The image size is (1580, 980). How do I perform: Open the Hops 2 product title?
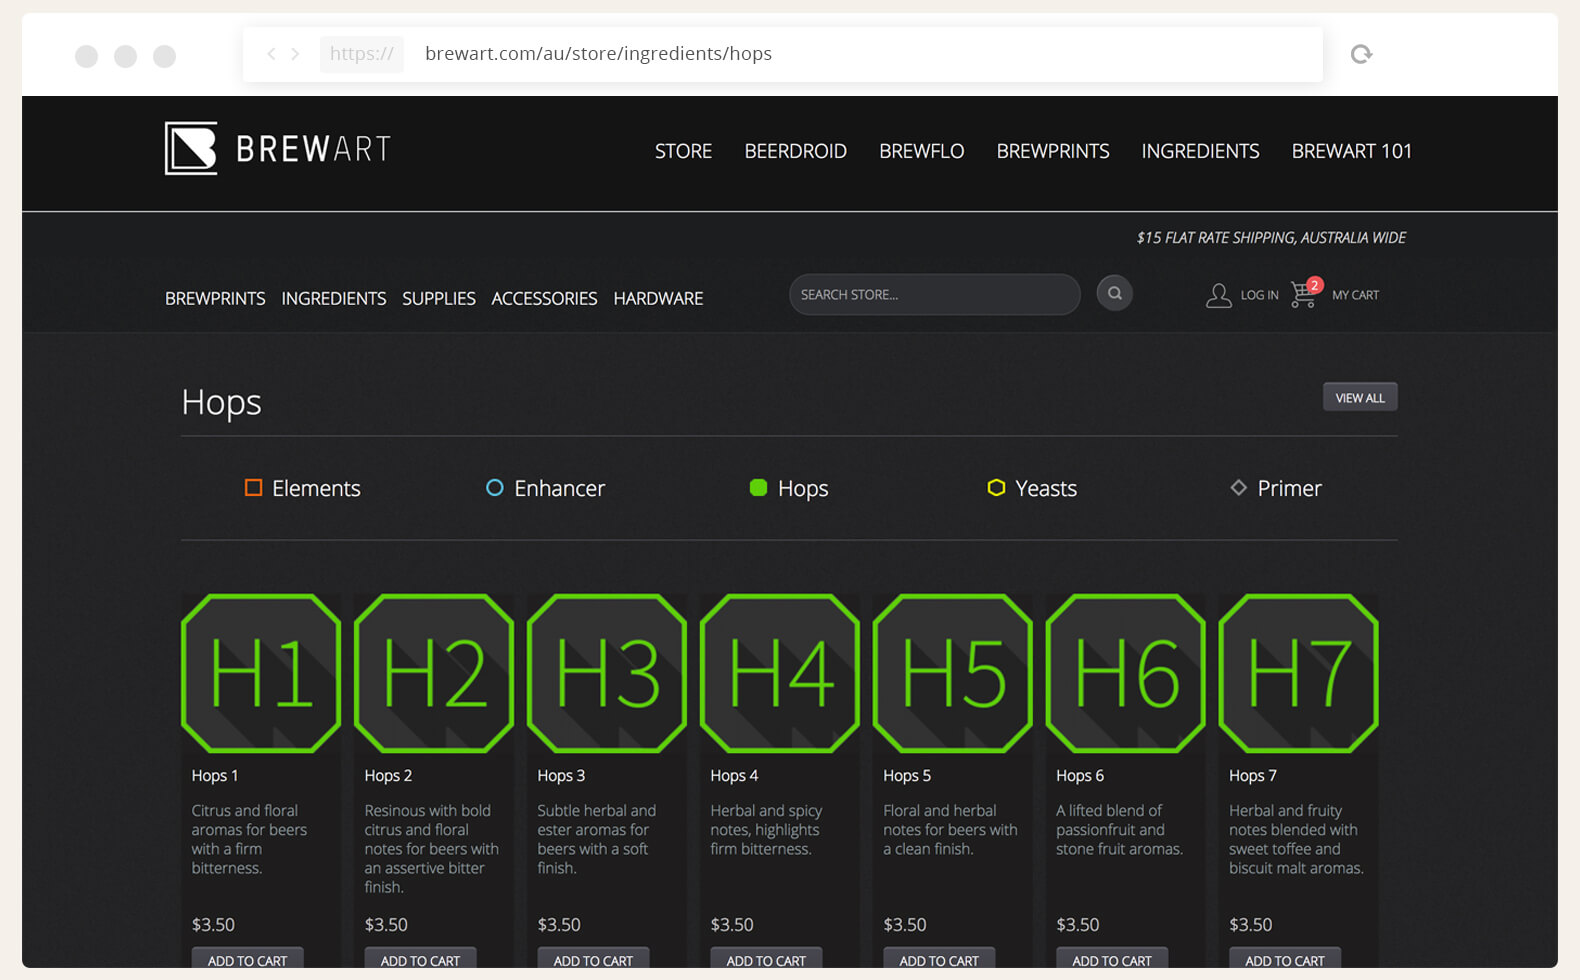point(388,775)
